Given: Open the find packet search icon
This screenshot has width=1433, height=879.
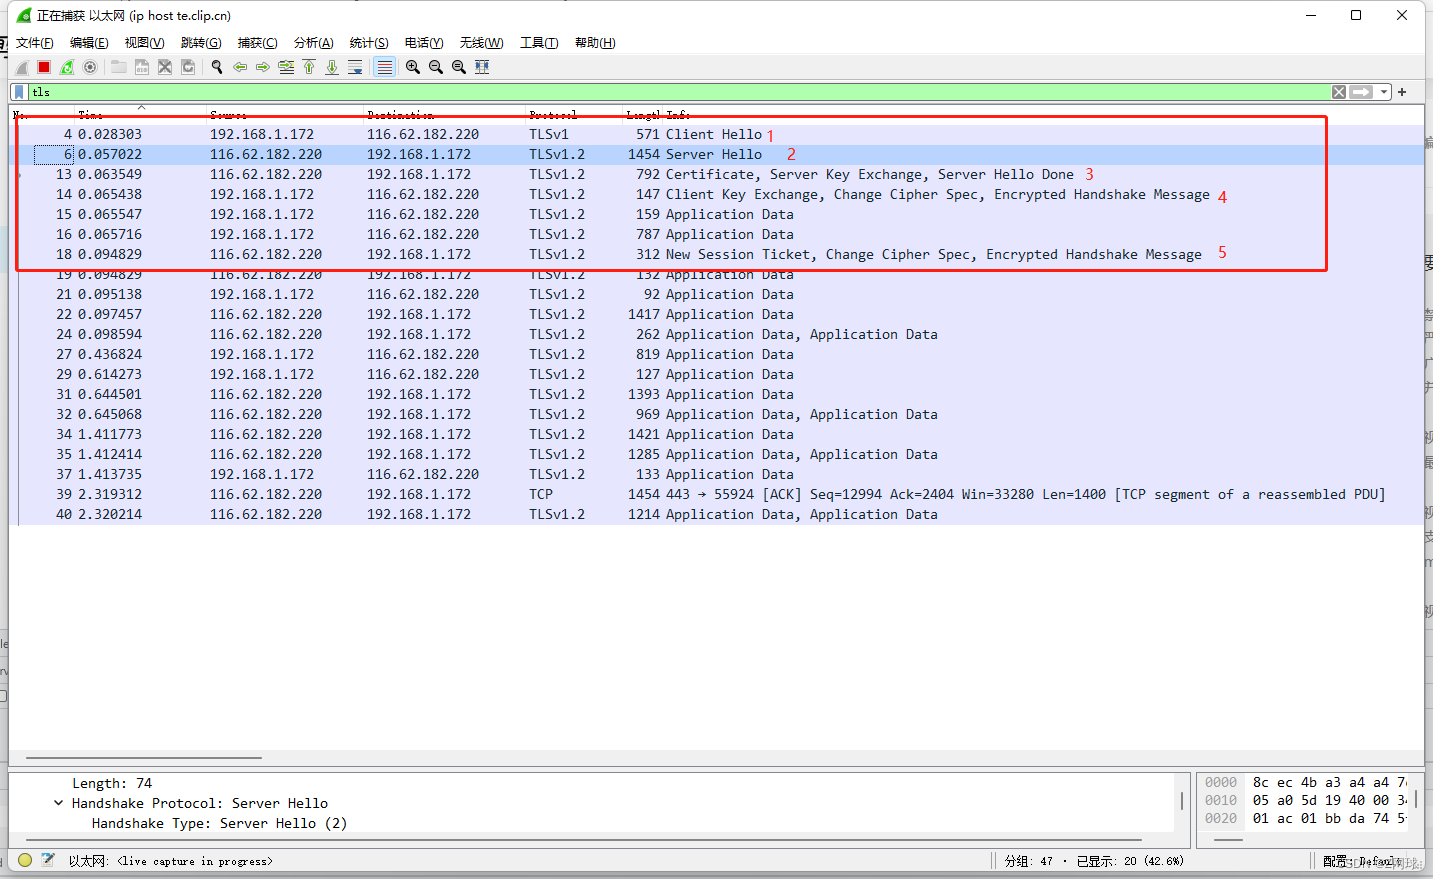Looking at the screenshot, I should pyautogui.click(x=217, y=67).
